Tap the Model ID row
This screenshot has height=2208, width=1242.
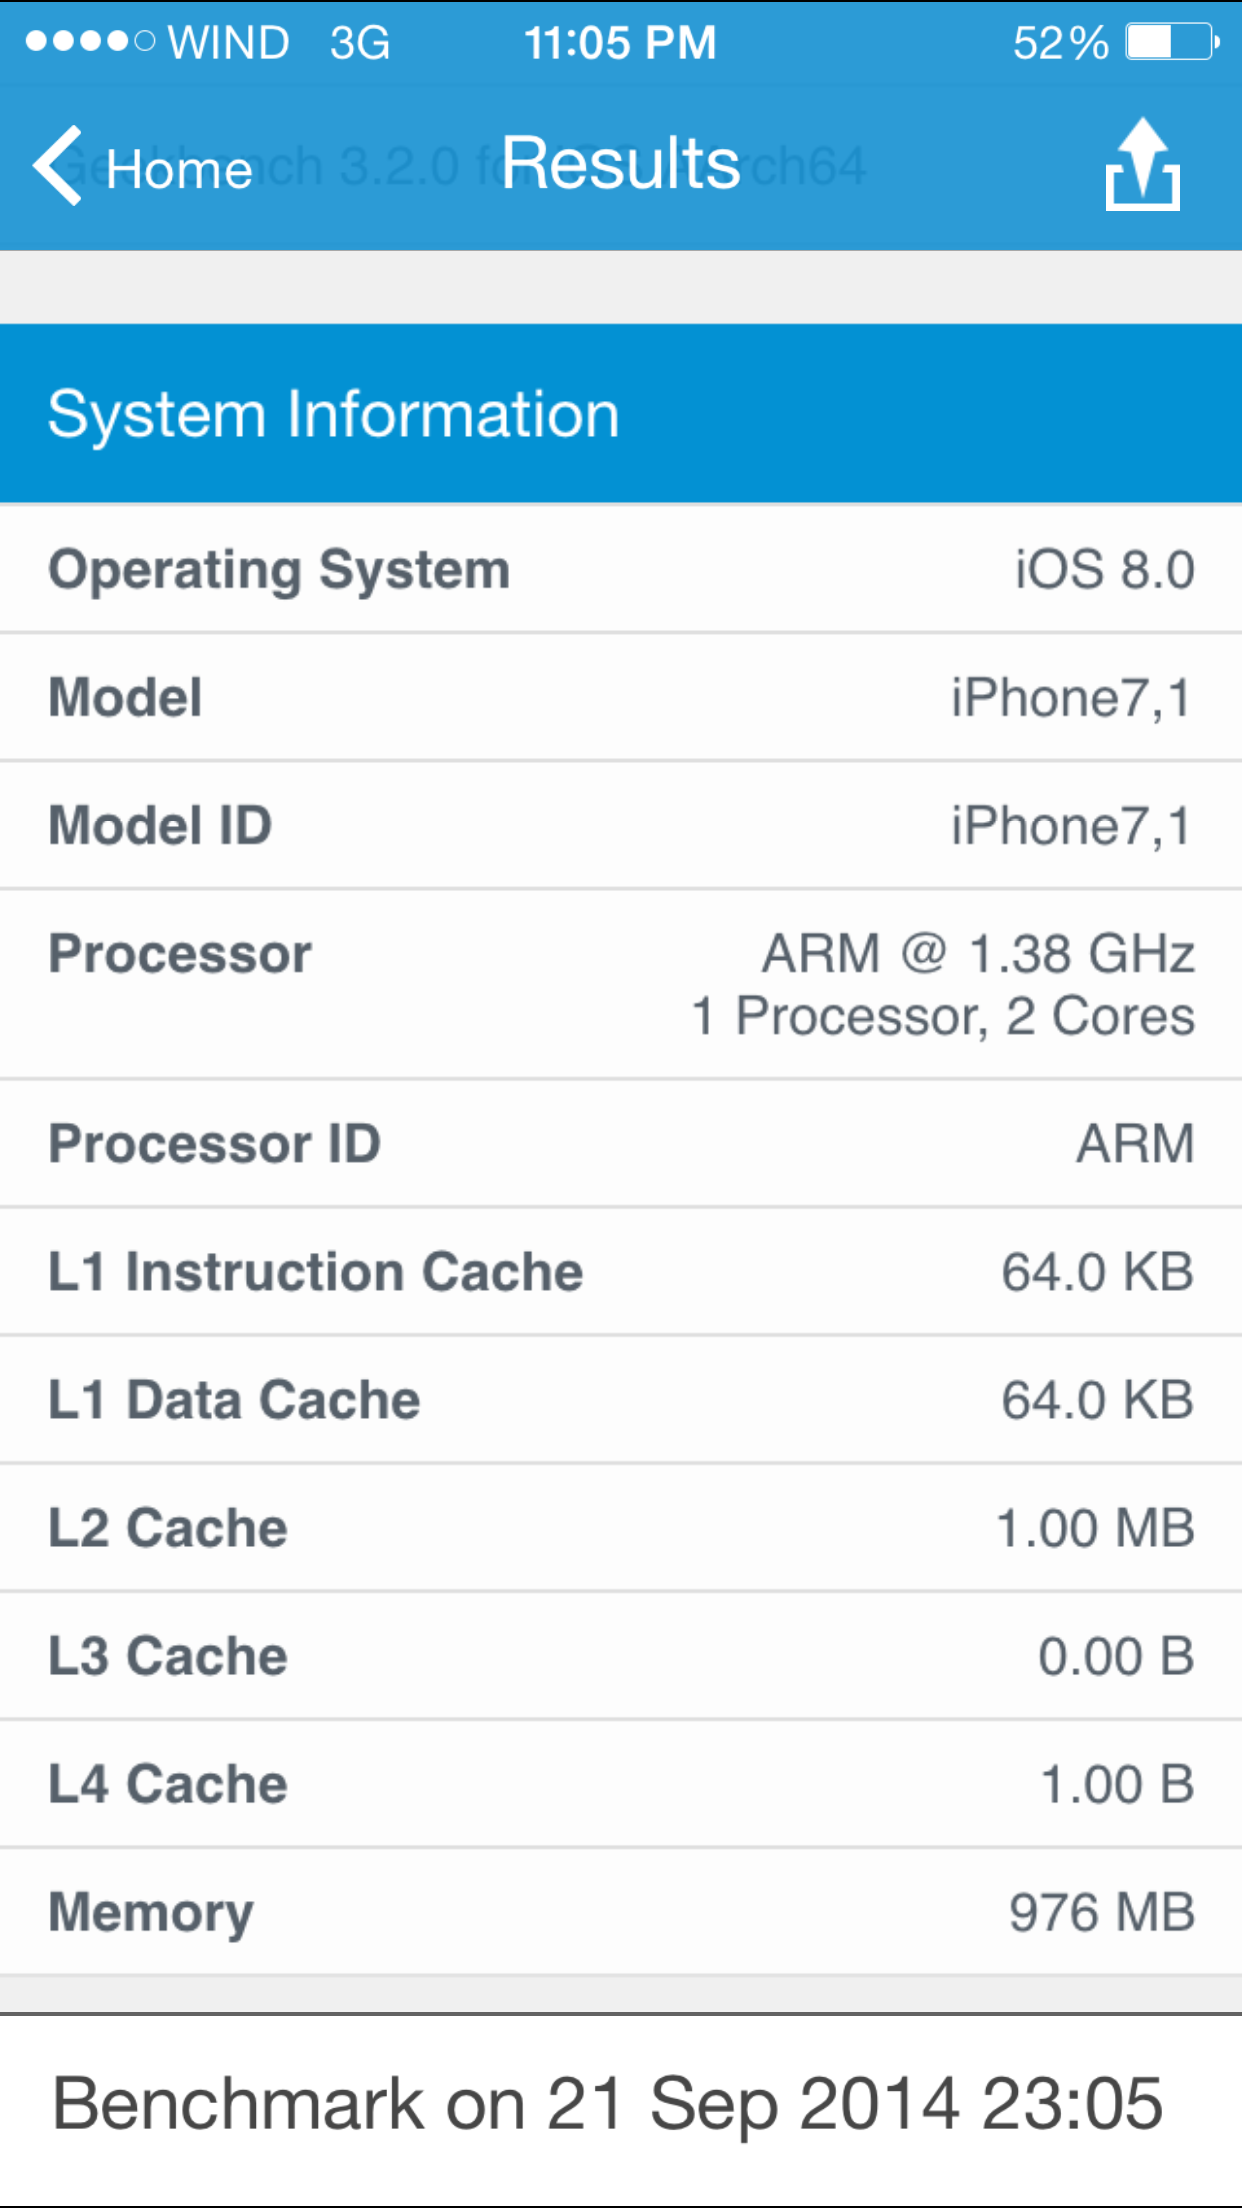(620, 826)
